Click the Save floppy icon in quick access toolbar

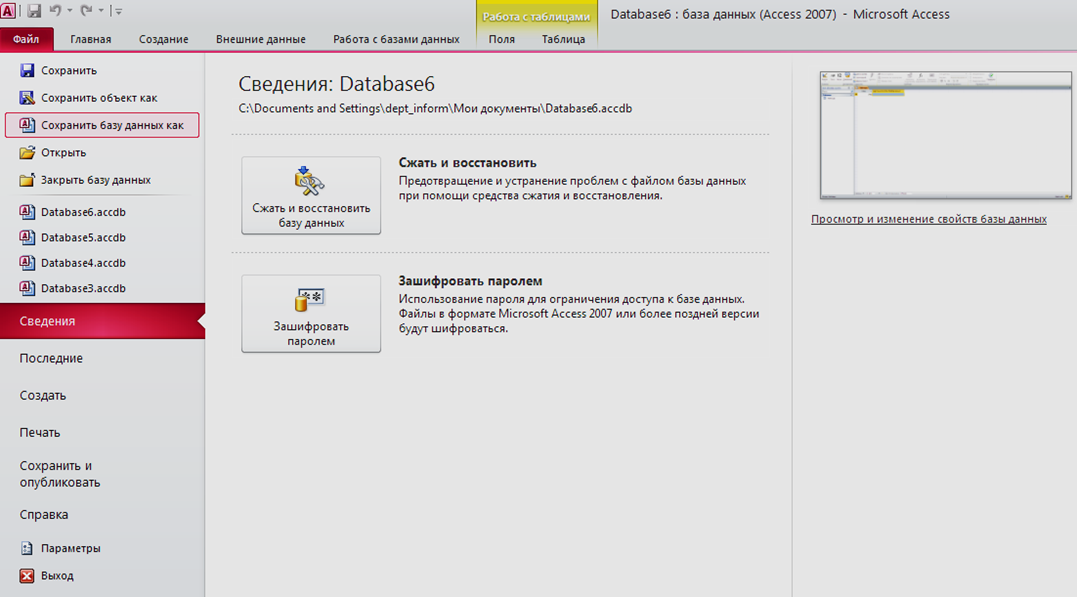tap(34, 10)
